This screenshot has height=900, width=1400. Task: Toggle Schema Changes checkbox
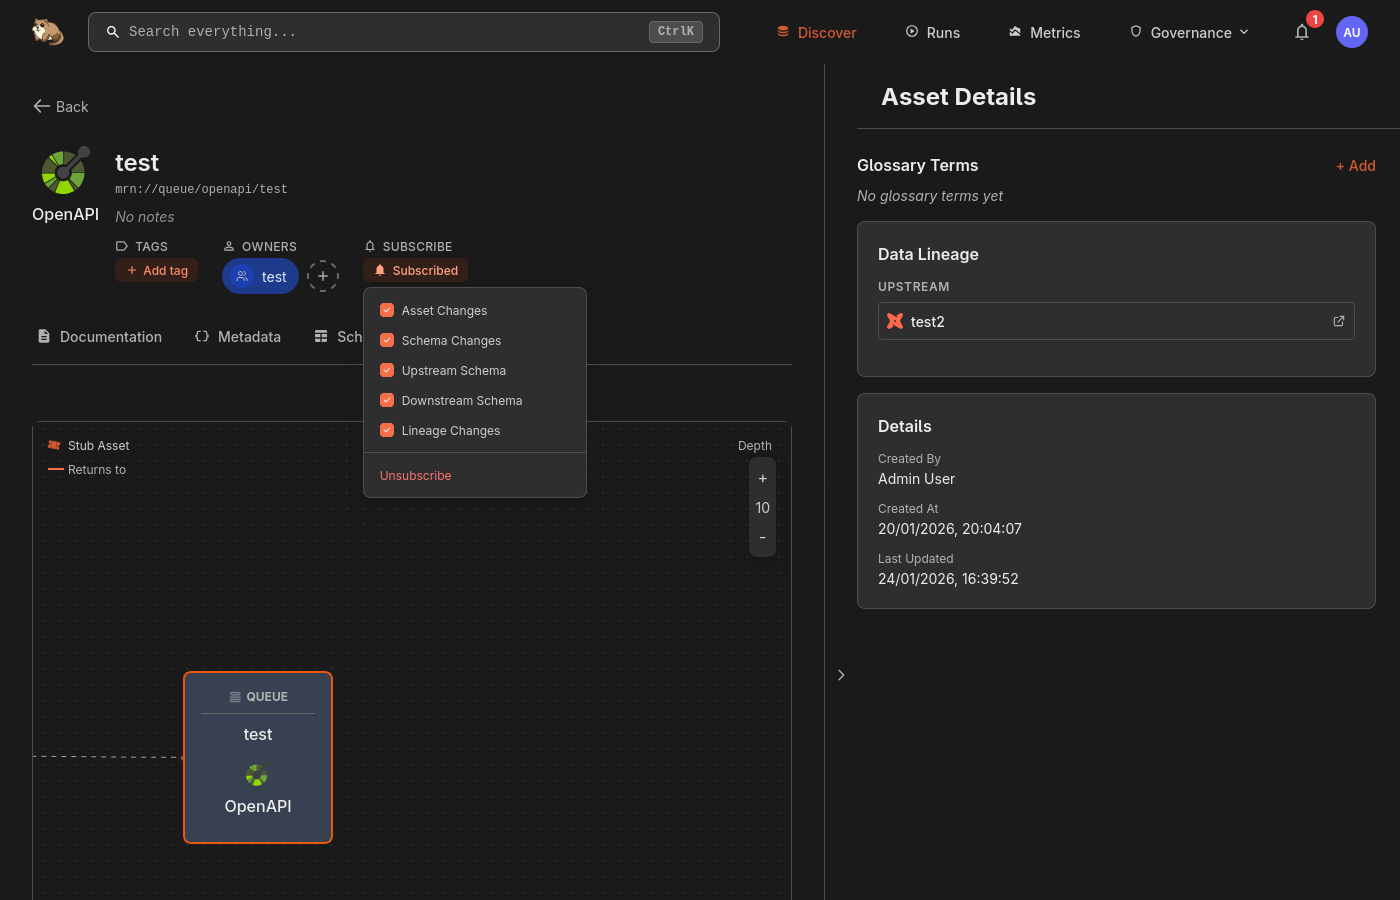pyautogui.click(x=387, y=340)
